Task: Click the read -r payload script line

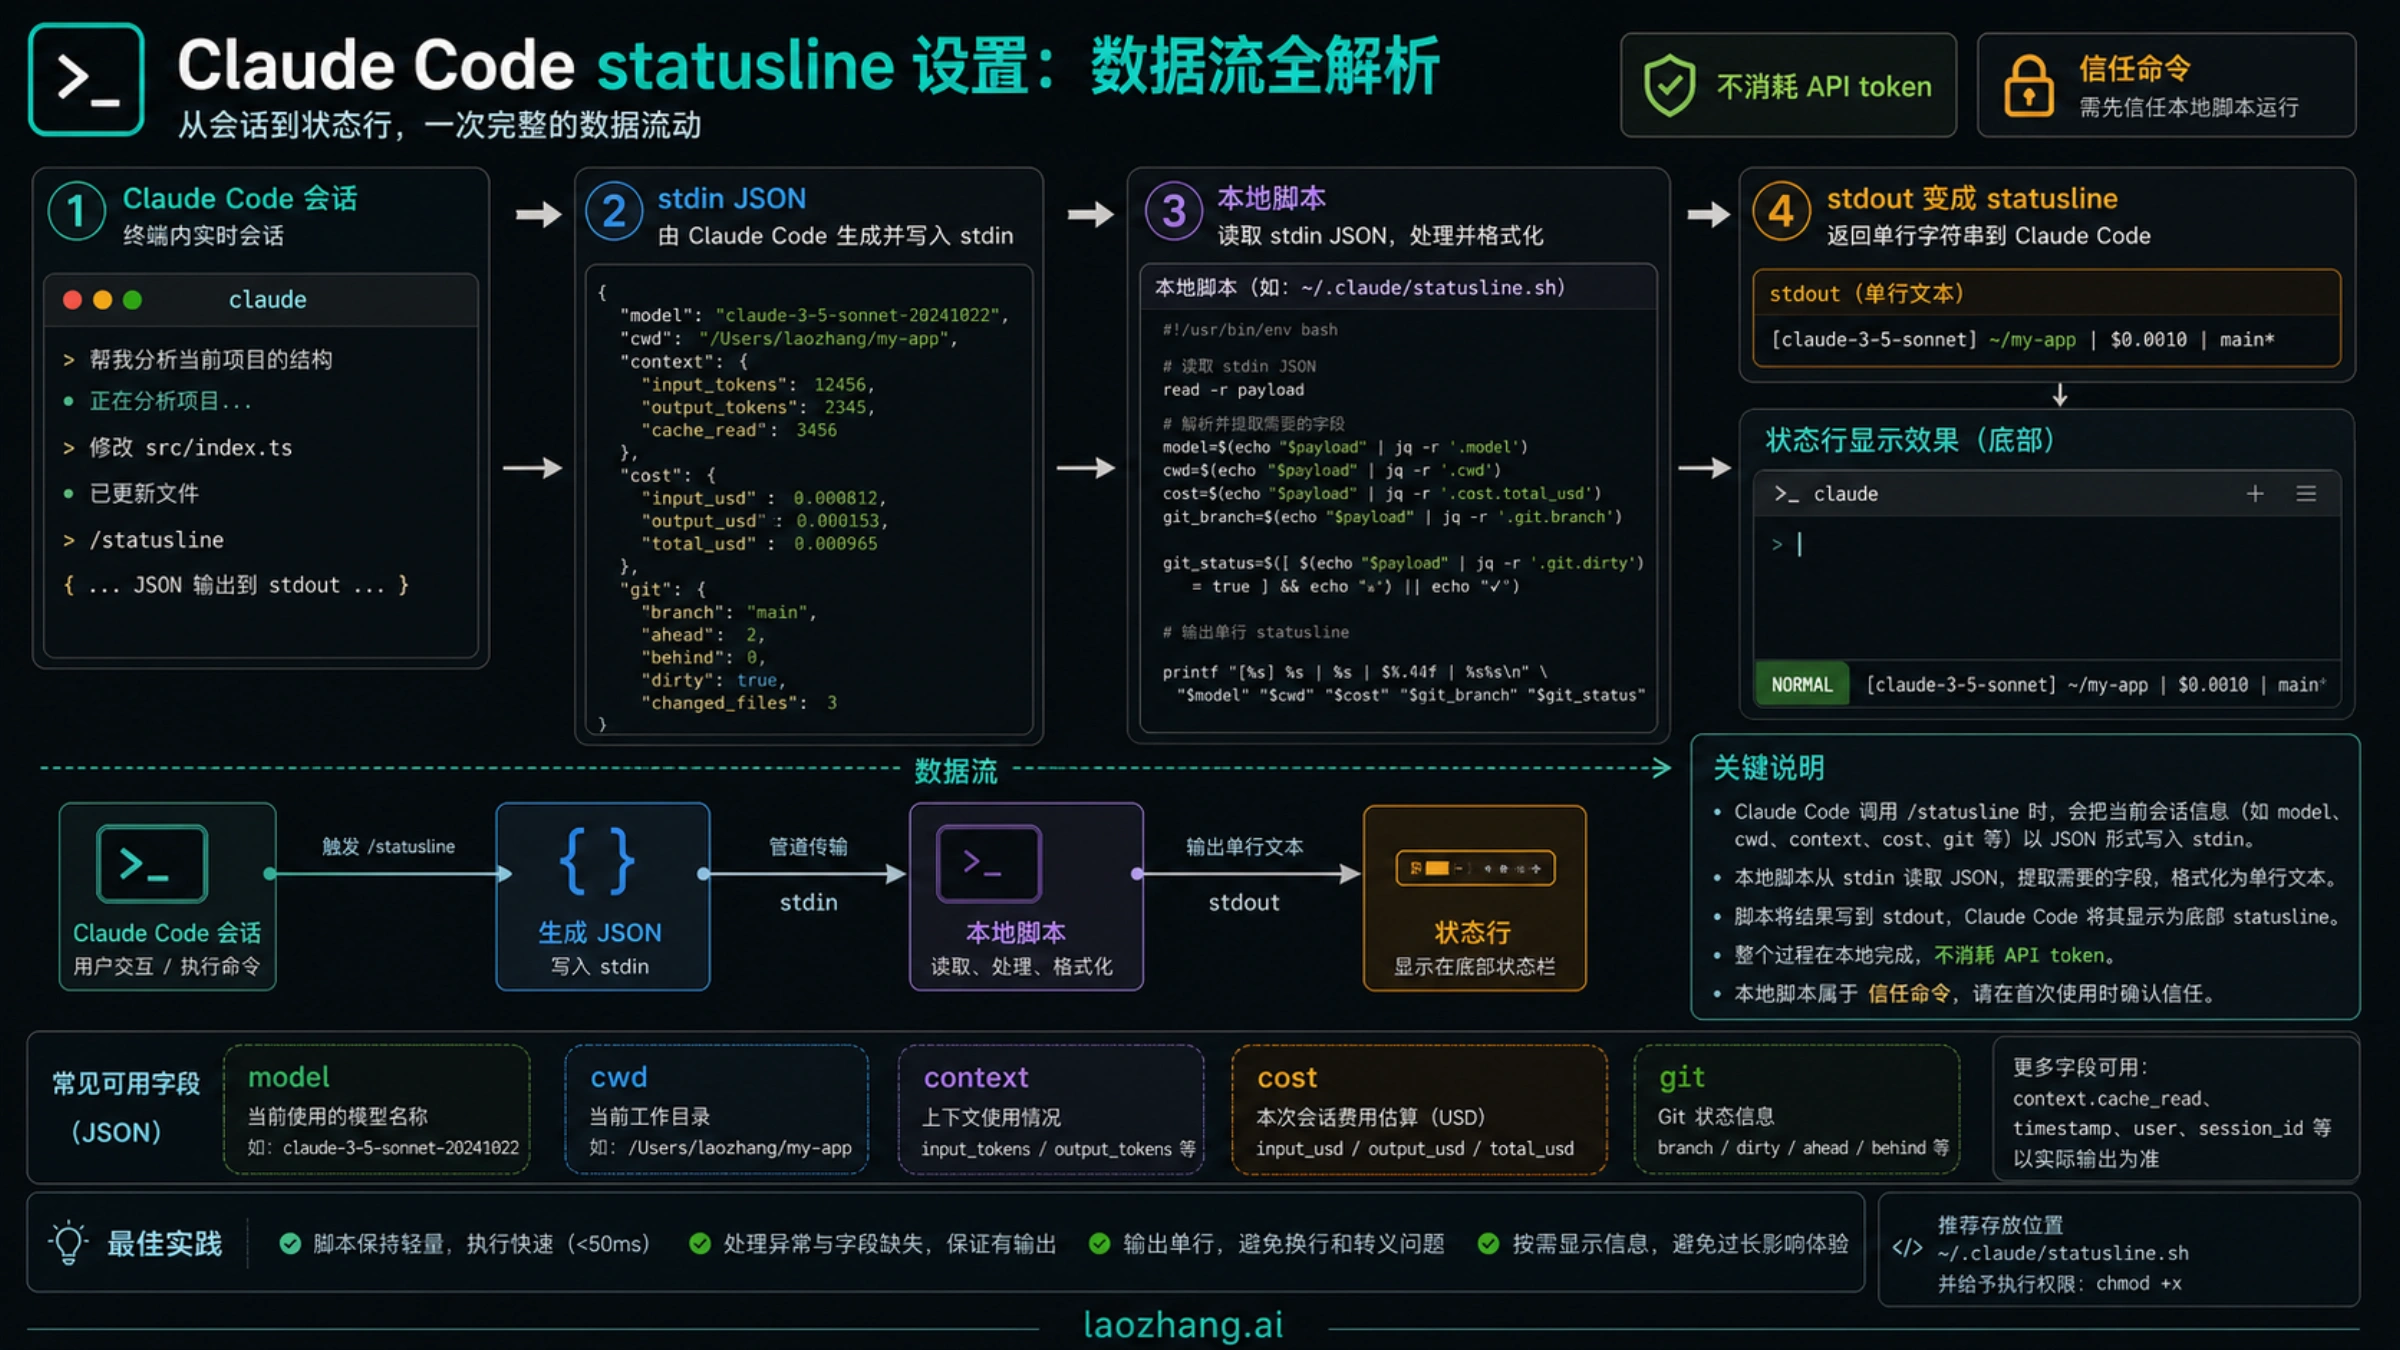Action: pyautogui.click(x=1233, y=390)
